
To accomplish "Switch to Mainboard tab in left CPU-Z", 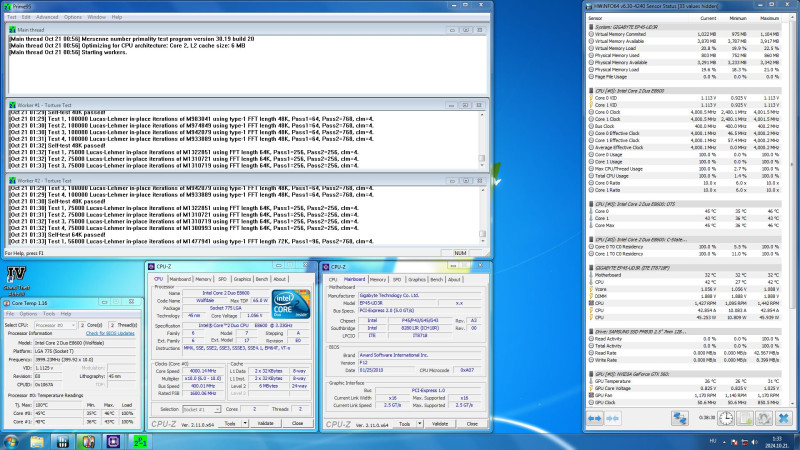I will (180, 279).
